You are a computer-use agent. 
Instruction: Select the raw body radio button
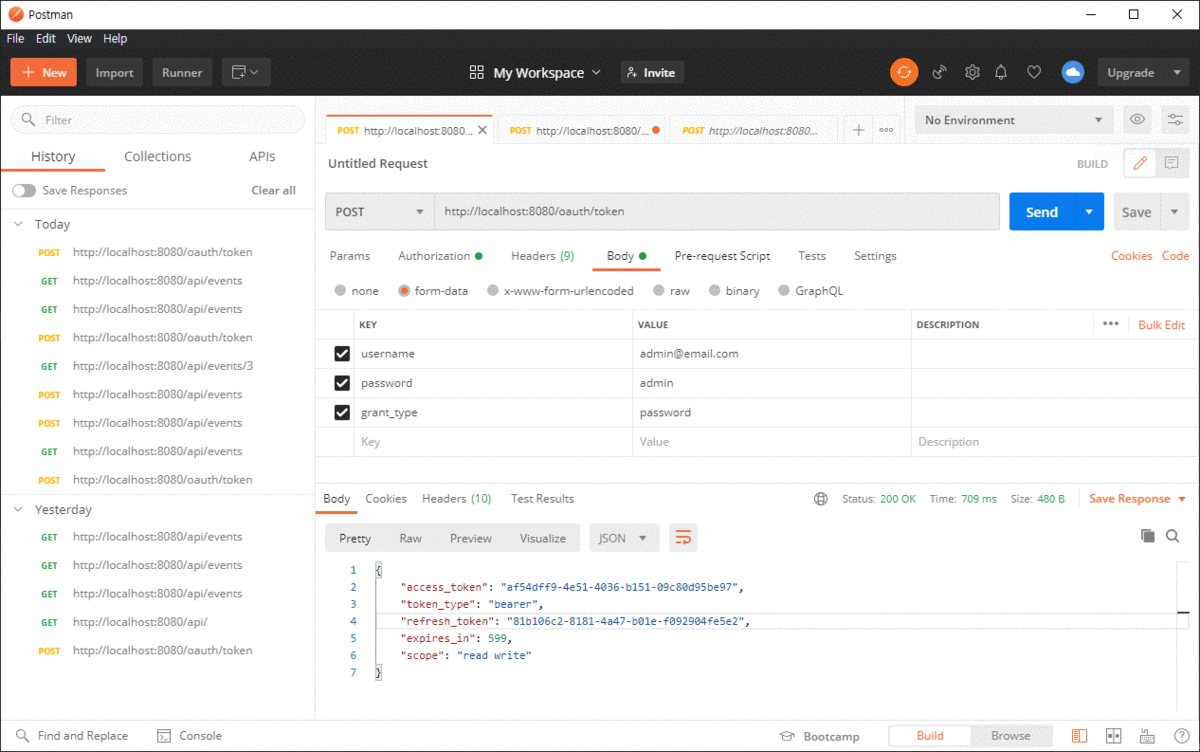[659, 291]
